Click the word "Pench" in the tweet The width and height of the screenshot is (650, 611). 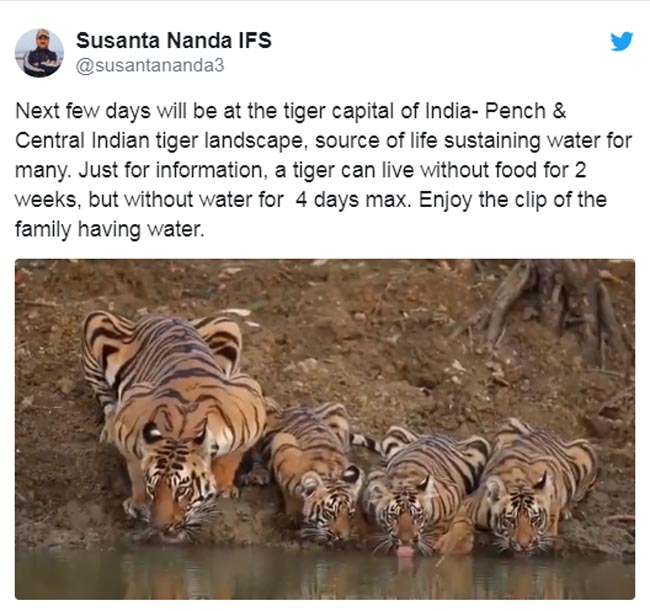pyautogui.click(x=515, y=111)
